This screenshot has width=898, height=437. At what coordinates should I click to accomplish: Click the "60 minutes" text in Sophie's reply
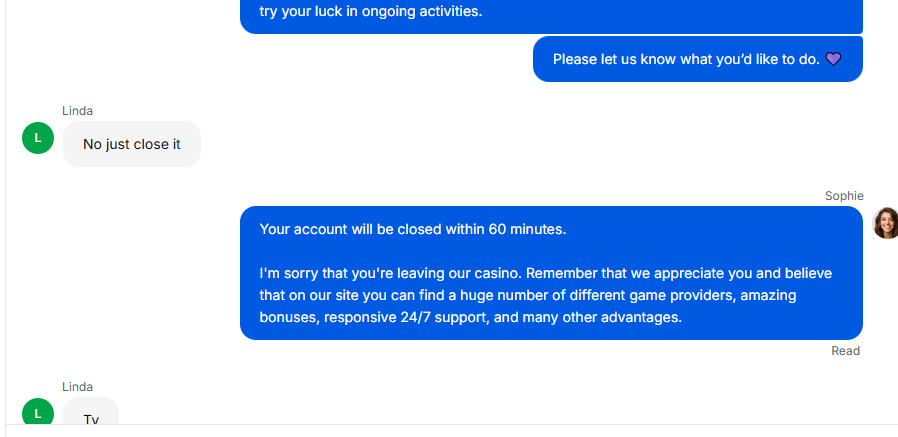[x=527, y=229]
